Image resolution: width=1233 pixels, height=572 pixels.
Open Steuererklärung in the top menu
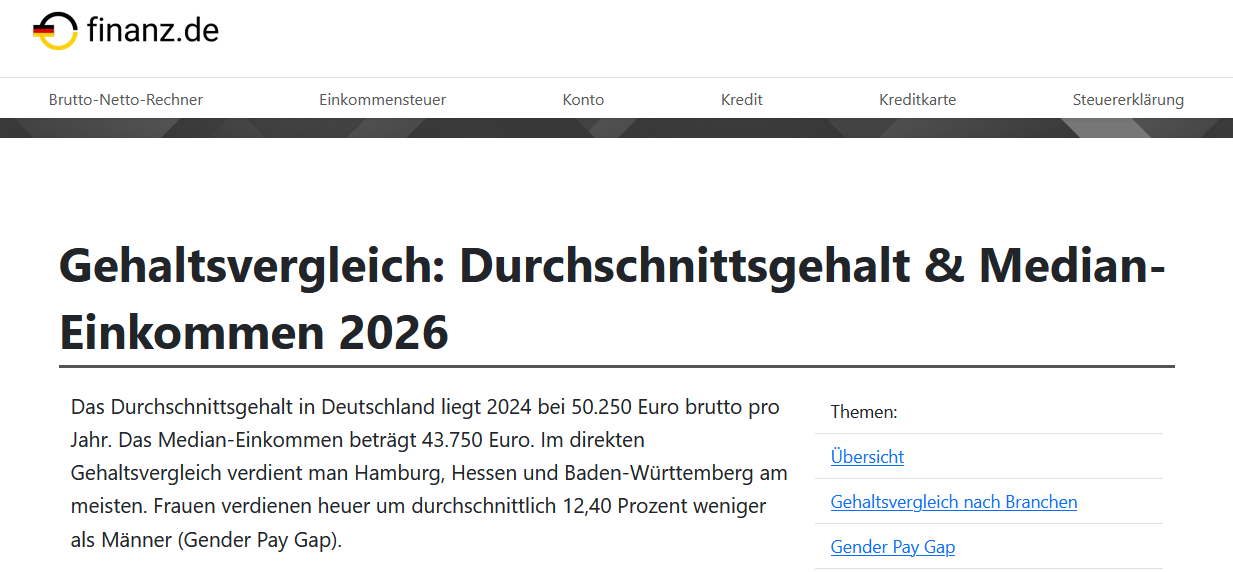1128,99
